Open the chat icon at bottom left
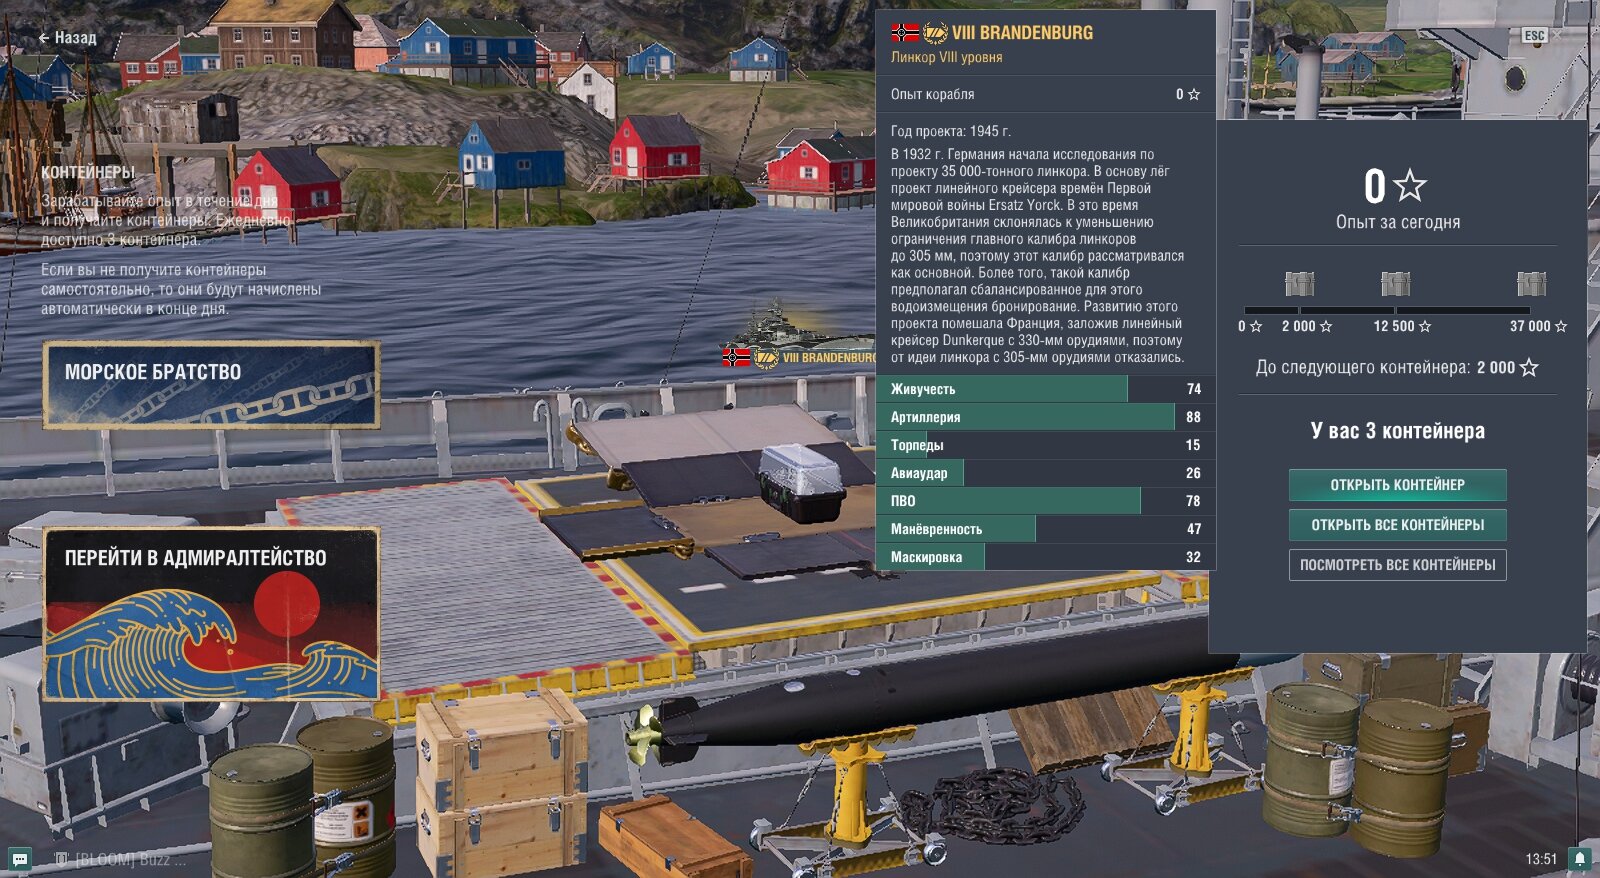This screenshot has width=1600, height=878. tap(19, 859)
